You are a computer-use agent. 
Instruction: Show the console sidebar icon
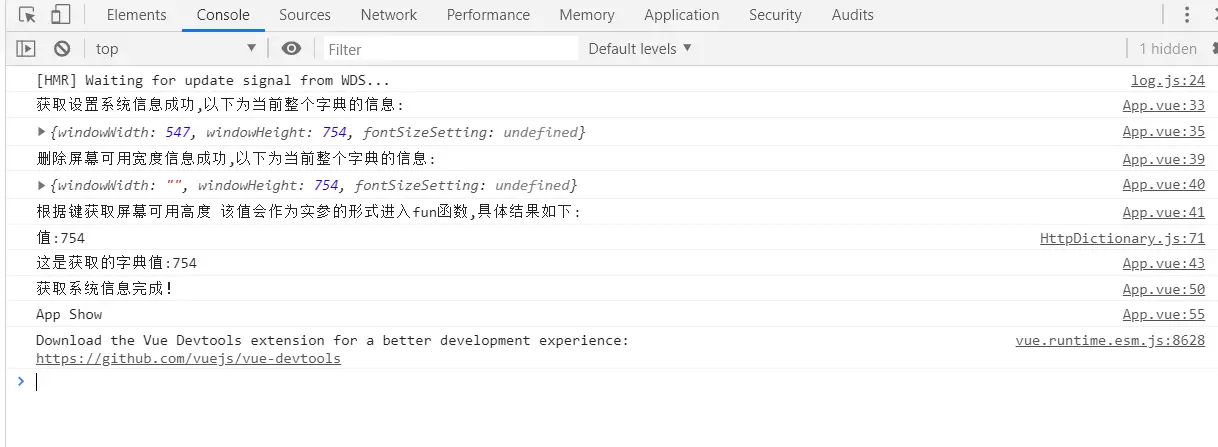click(x=27, y=49)
